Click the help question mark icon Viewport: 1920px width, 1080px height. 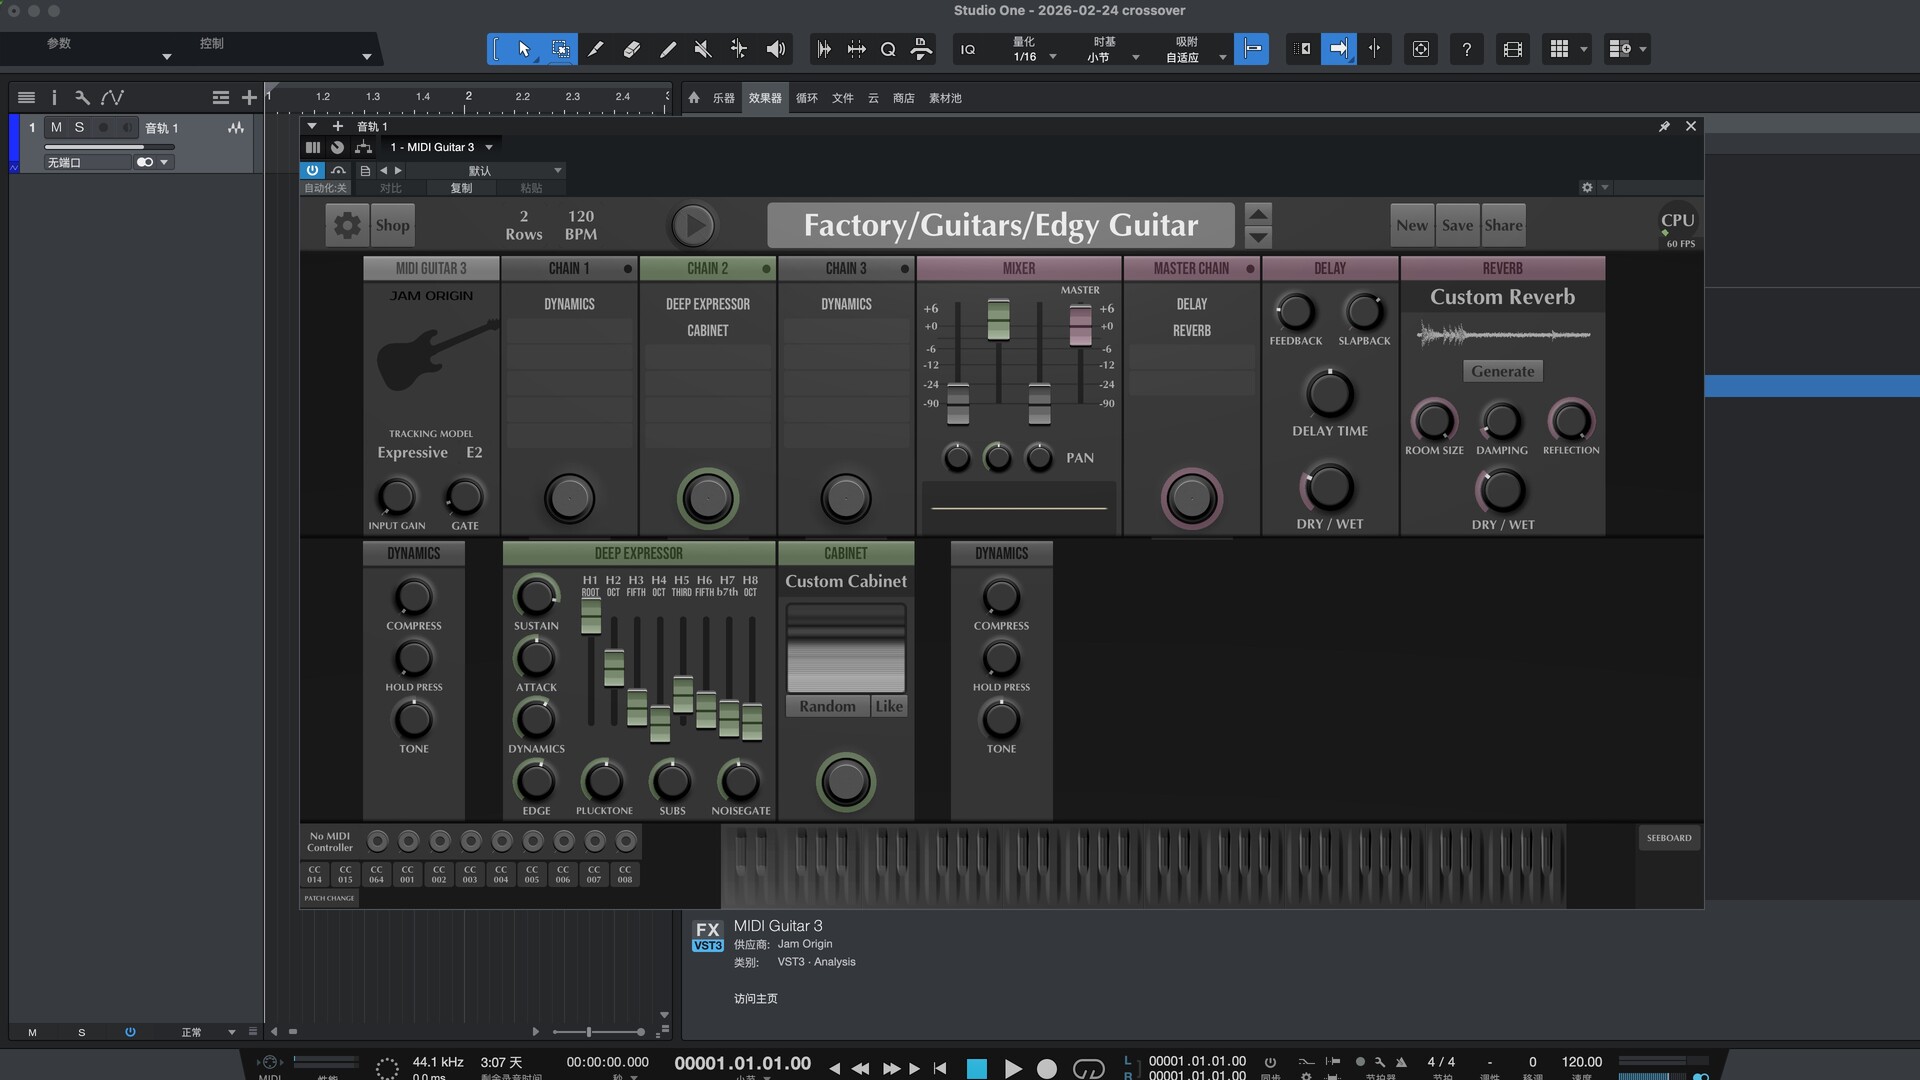[x=1466, y=49]
